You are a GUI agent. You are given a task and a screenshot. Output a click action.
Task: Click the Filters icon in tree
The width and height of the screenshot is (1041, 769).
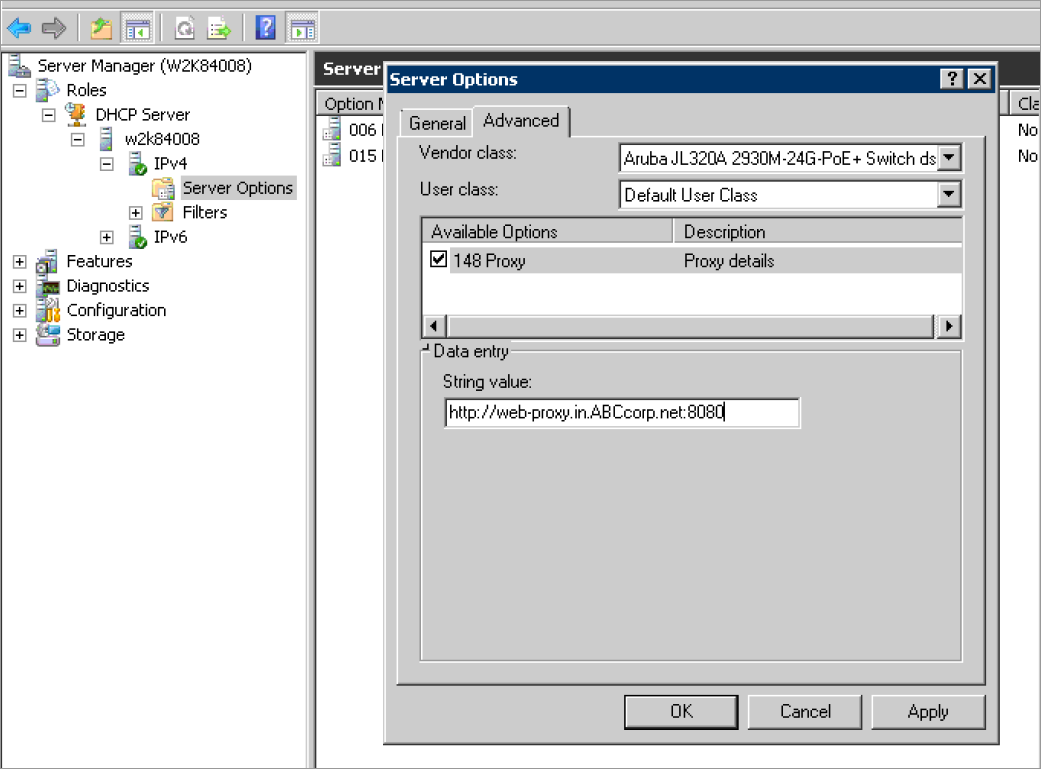point(163,213)
